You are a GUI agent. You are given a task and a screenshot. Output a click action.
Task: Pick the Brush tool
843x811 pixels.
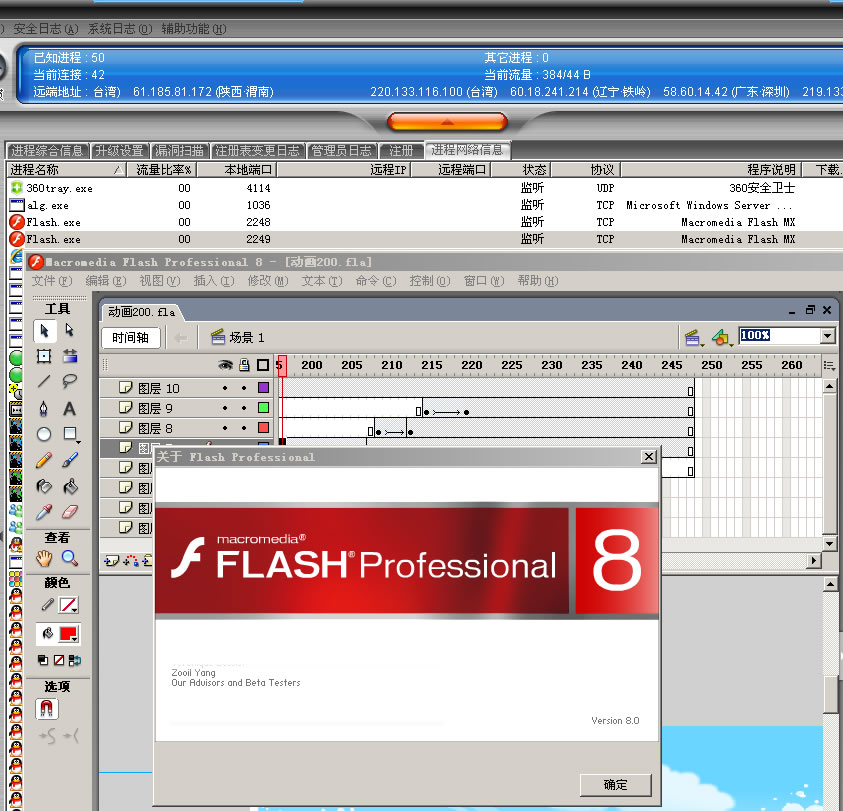click(x=70, y=460)
